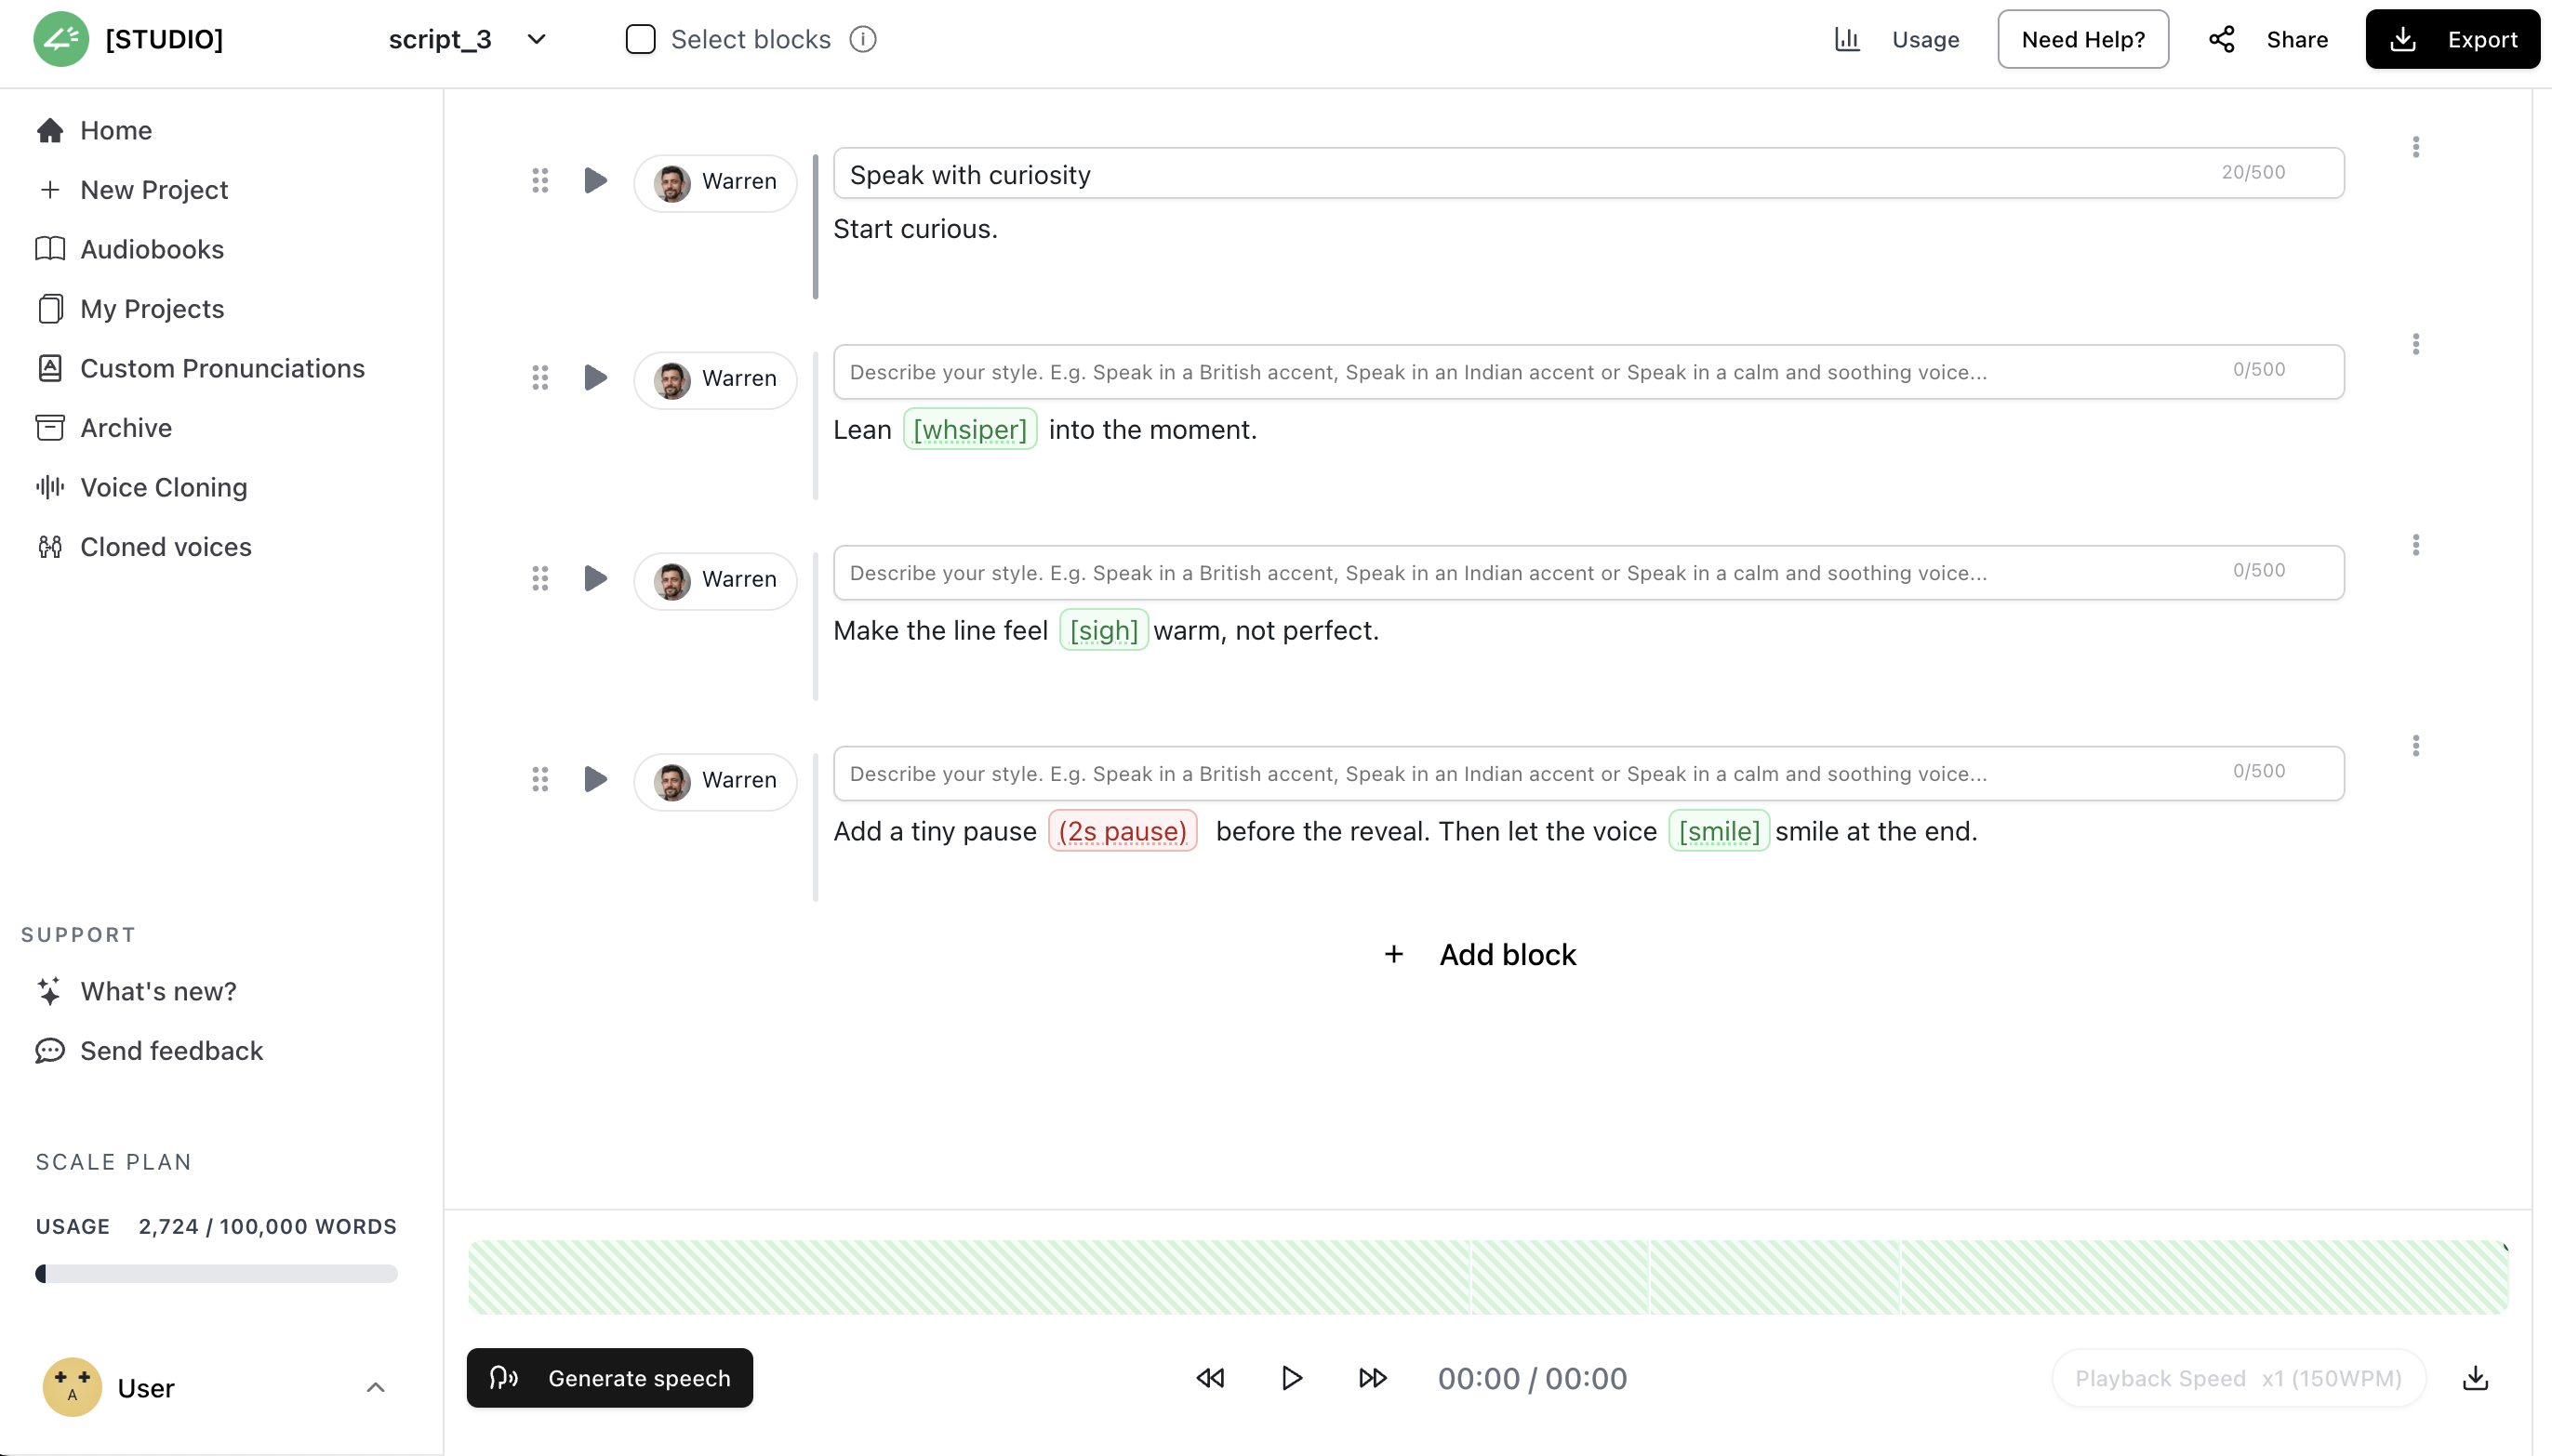Click style field of 'Make the line feel' block
The width and height of the screenshot is (2552, 1456).
[1588, 573]
